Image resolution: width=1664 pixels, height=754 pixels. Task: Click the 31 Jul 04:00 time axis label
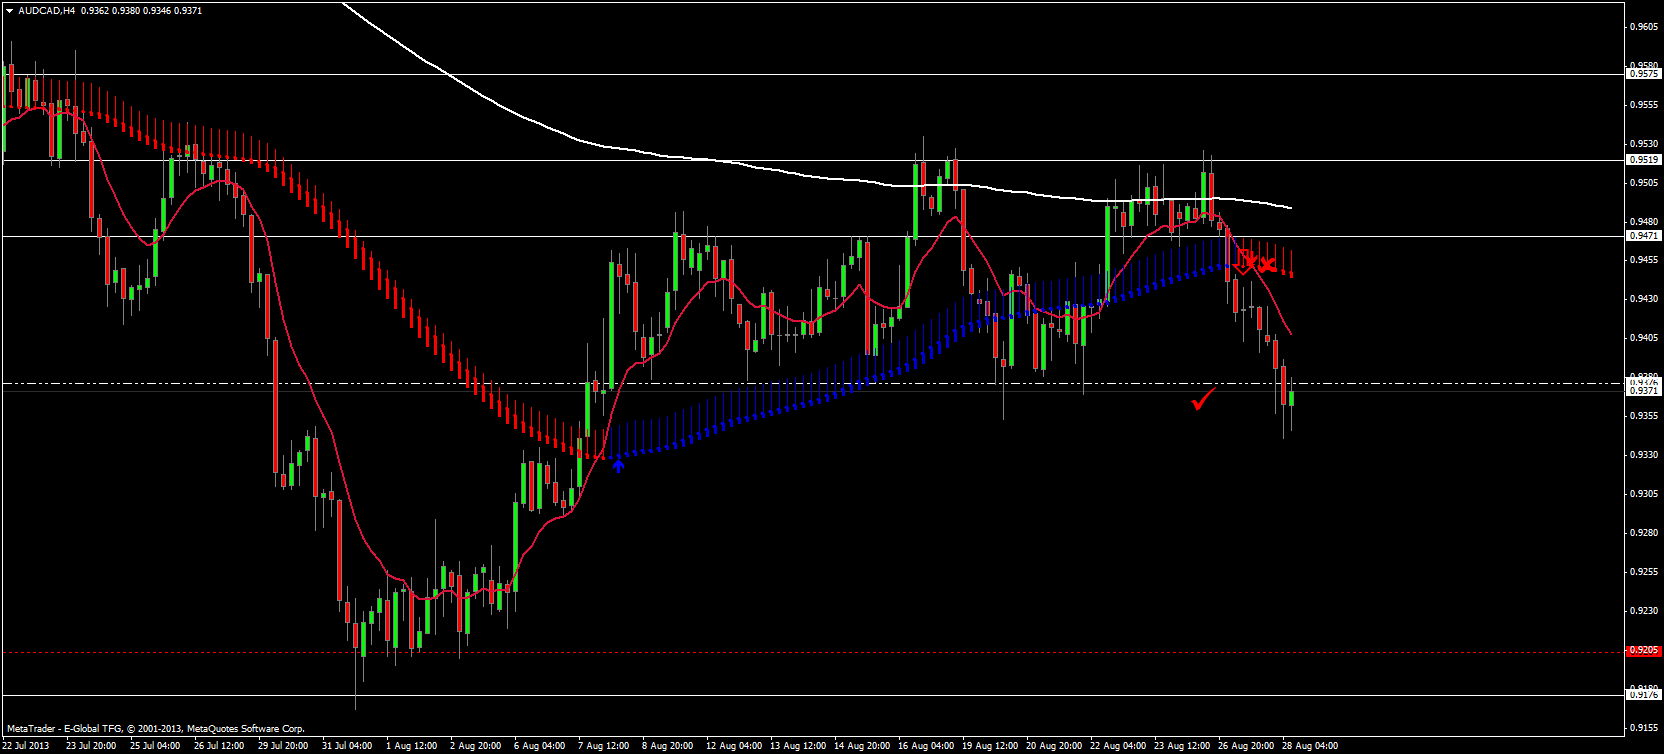347,746
